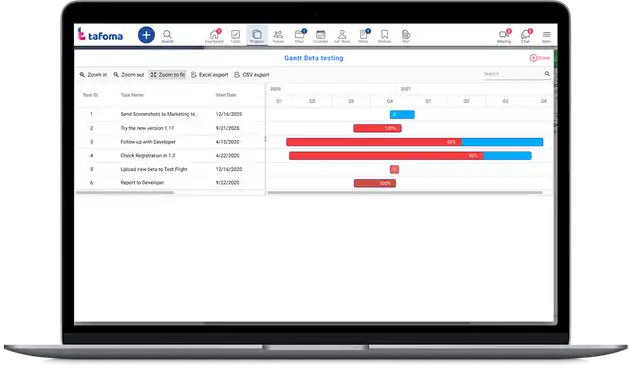Click the red progress bar of Follow up with Developer
Screen dimensions: 630x367
374,142
